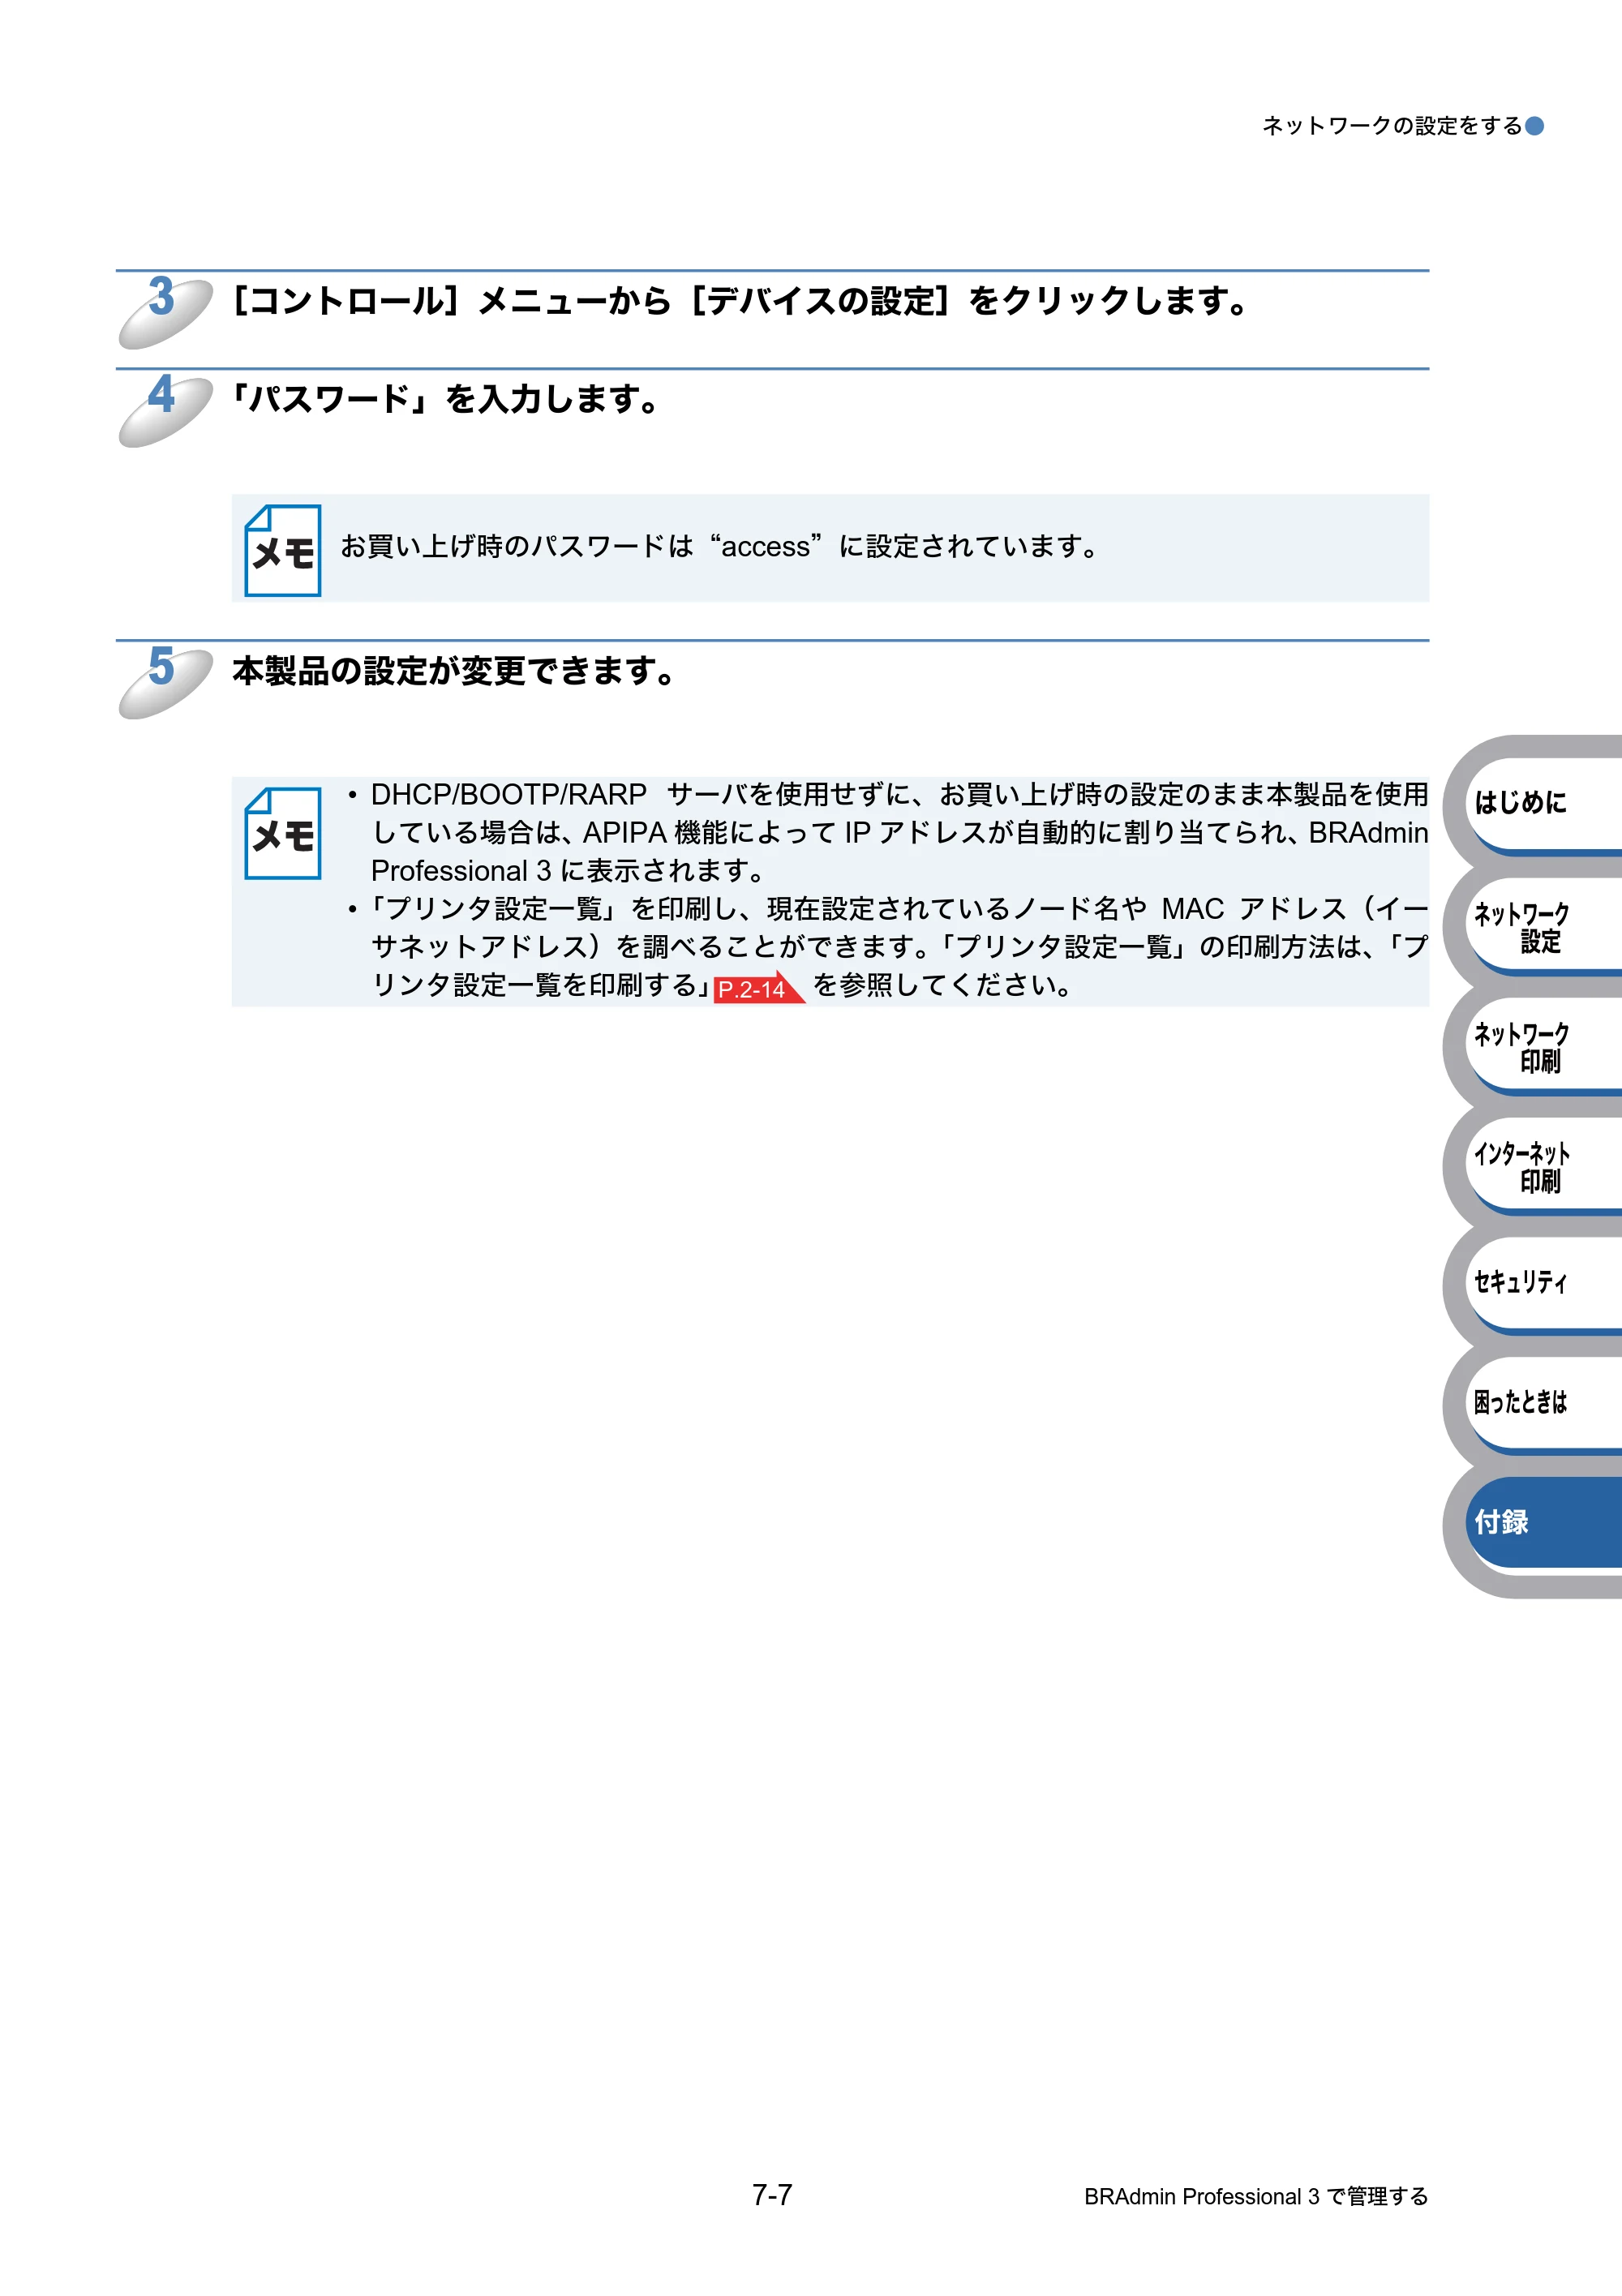Click the step 5 heading 本製品の設定が変更できます
The image size is (1622, 2296).
(454, 671)
